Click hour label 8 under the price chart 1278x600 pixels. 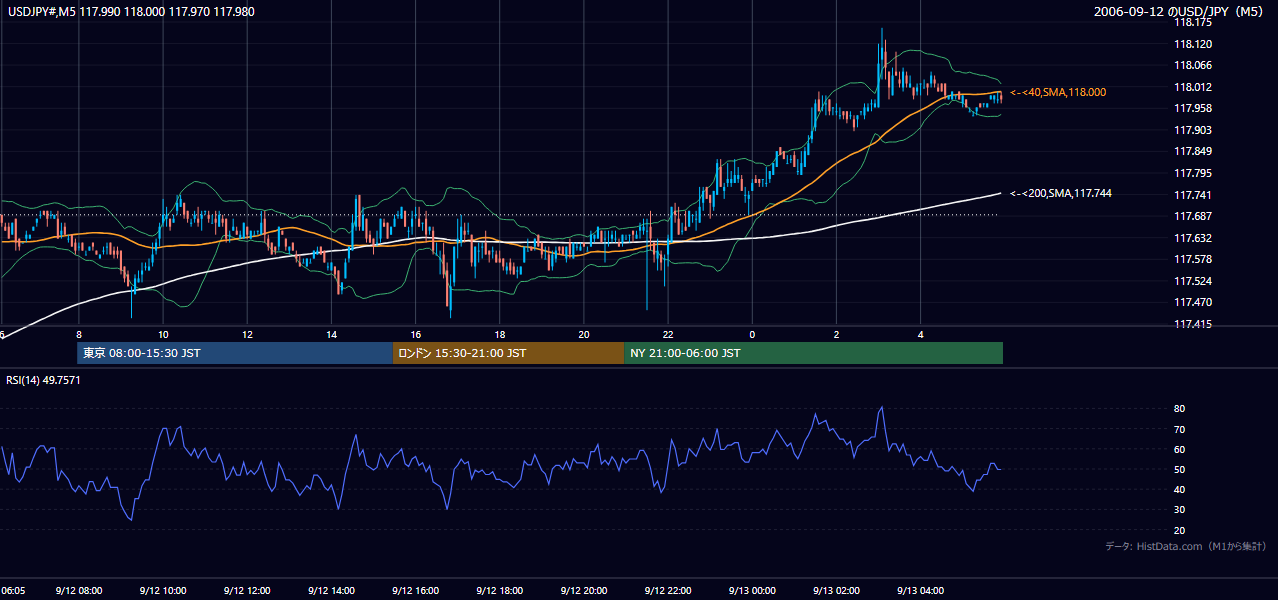[x=78, y=335]
